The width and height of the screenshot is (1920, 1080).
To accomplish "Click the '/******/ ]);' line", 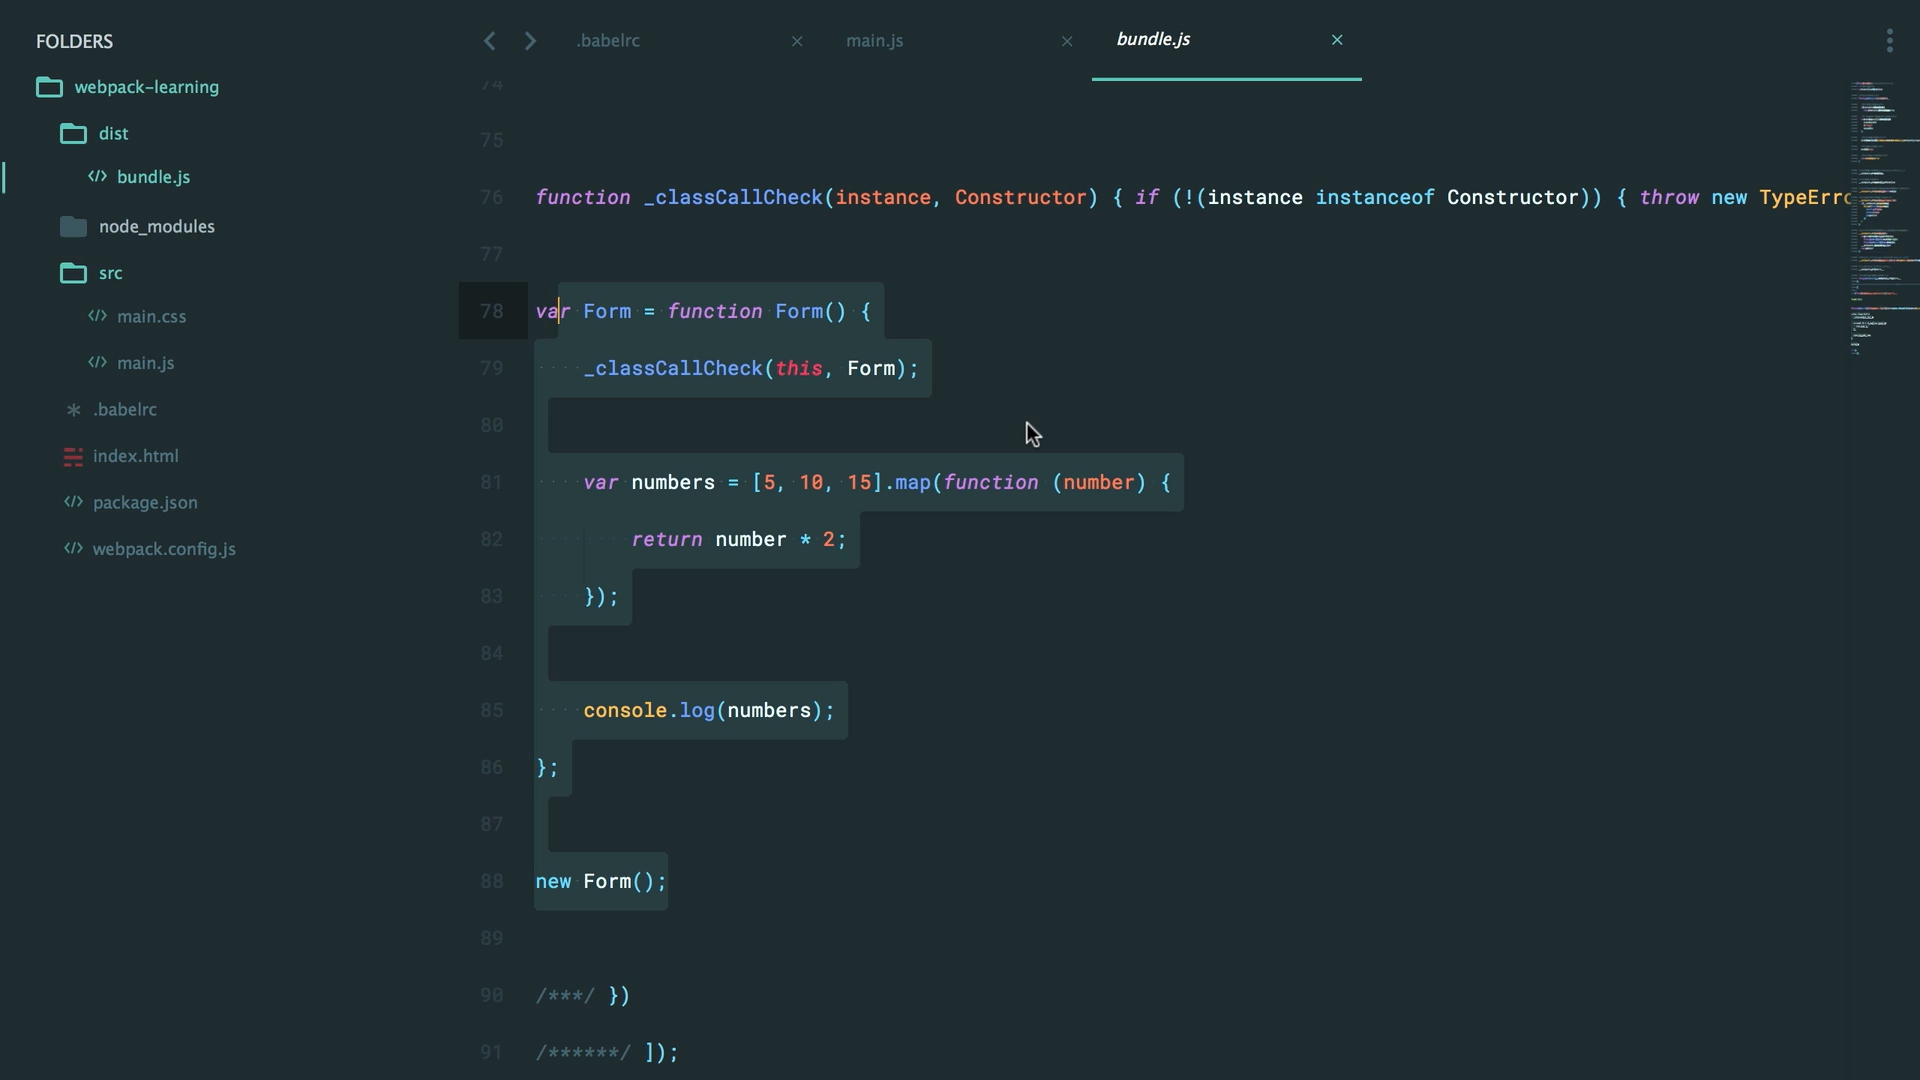I will coord(607,1052).
